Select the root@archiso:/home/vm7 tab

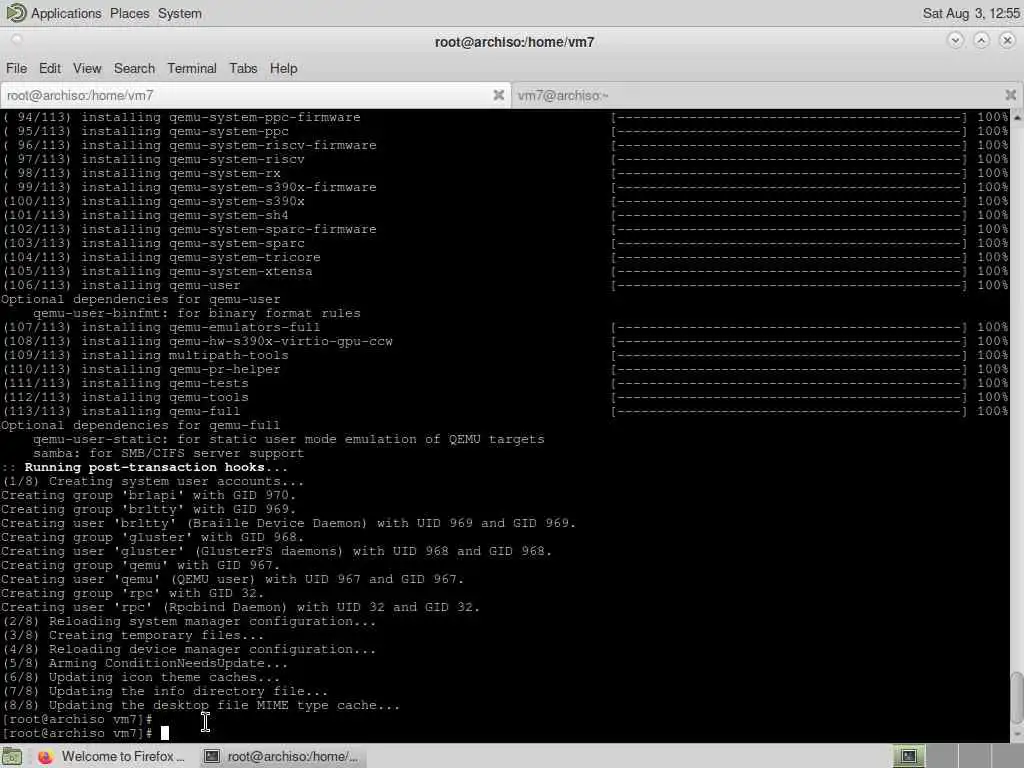tap(255, 95)
